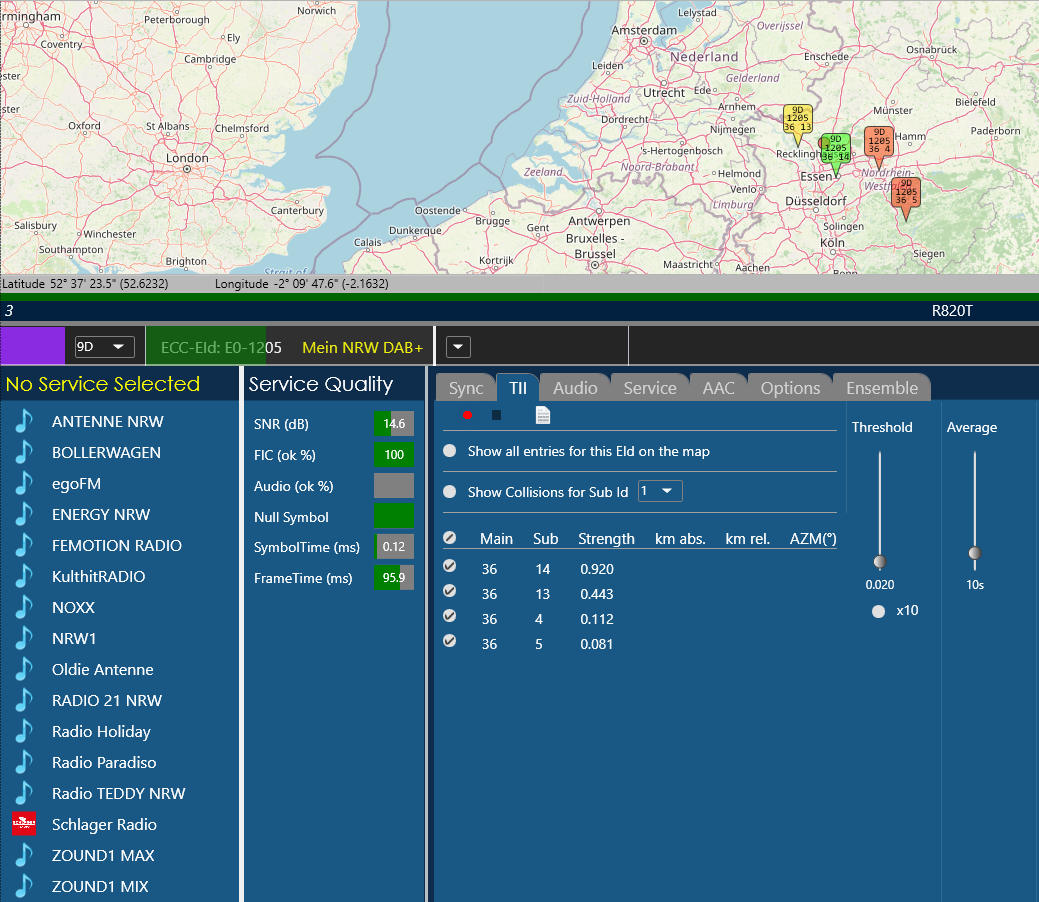1039x902 pixels.
Task: Click the red record button in TII tab
Action: 467,415
